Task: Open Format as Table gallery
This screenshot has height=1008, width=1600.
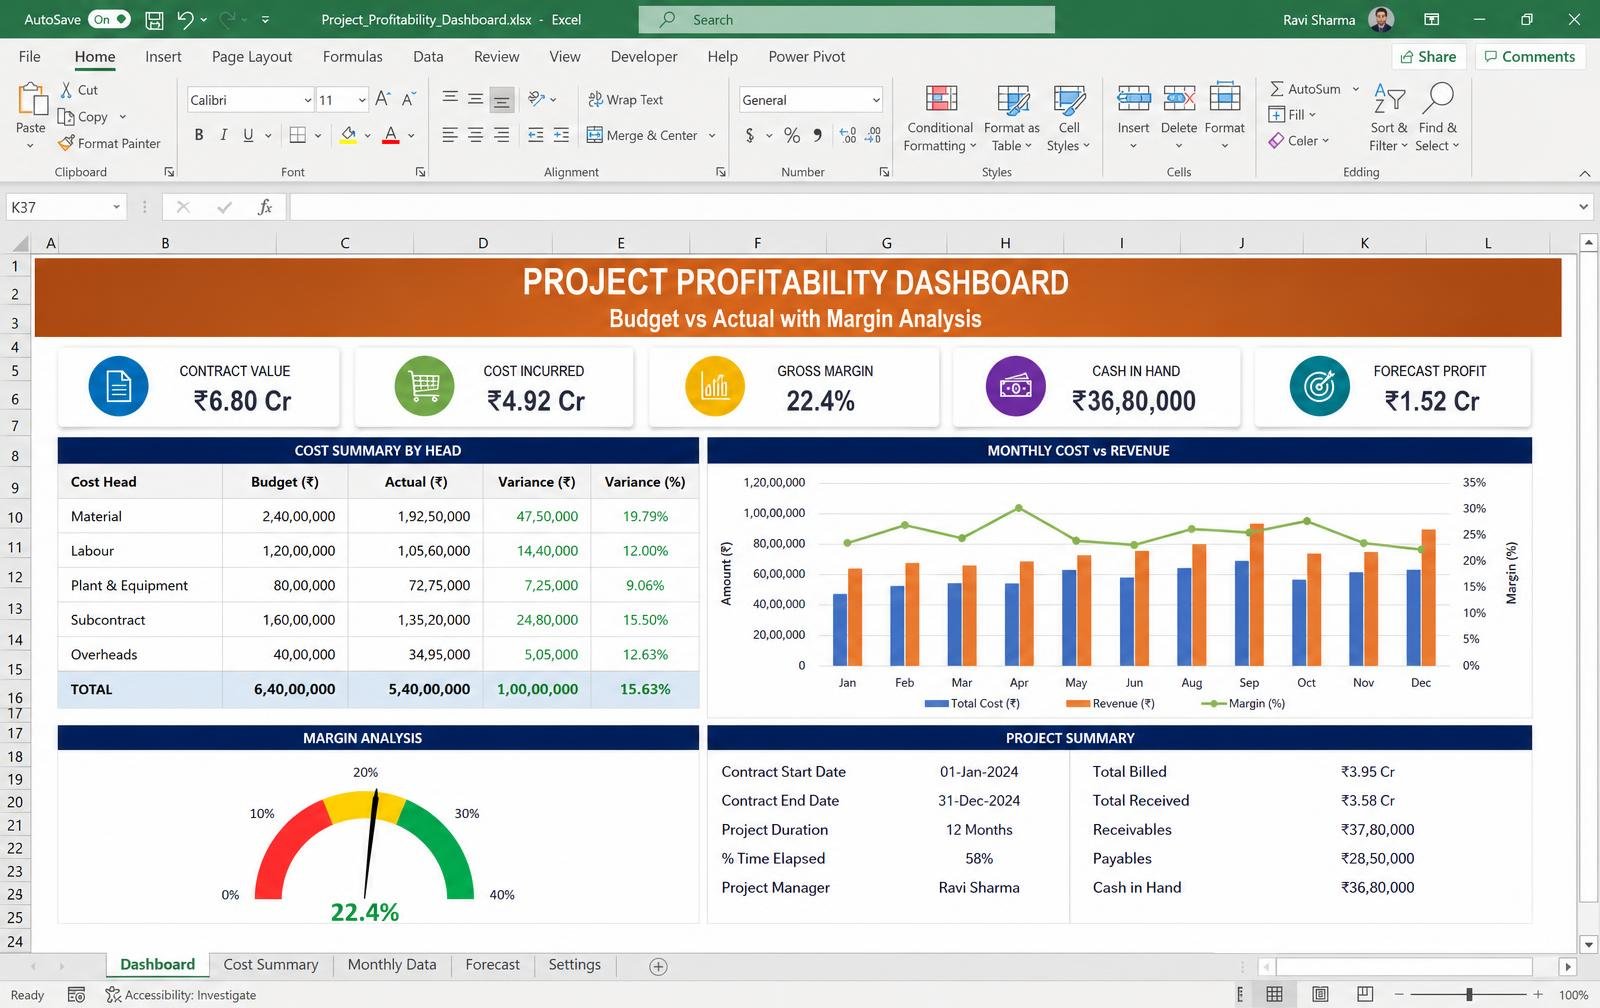Action: [1012, 118]
